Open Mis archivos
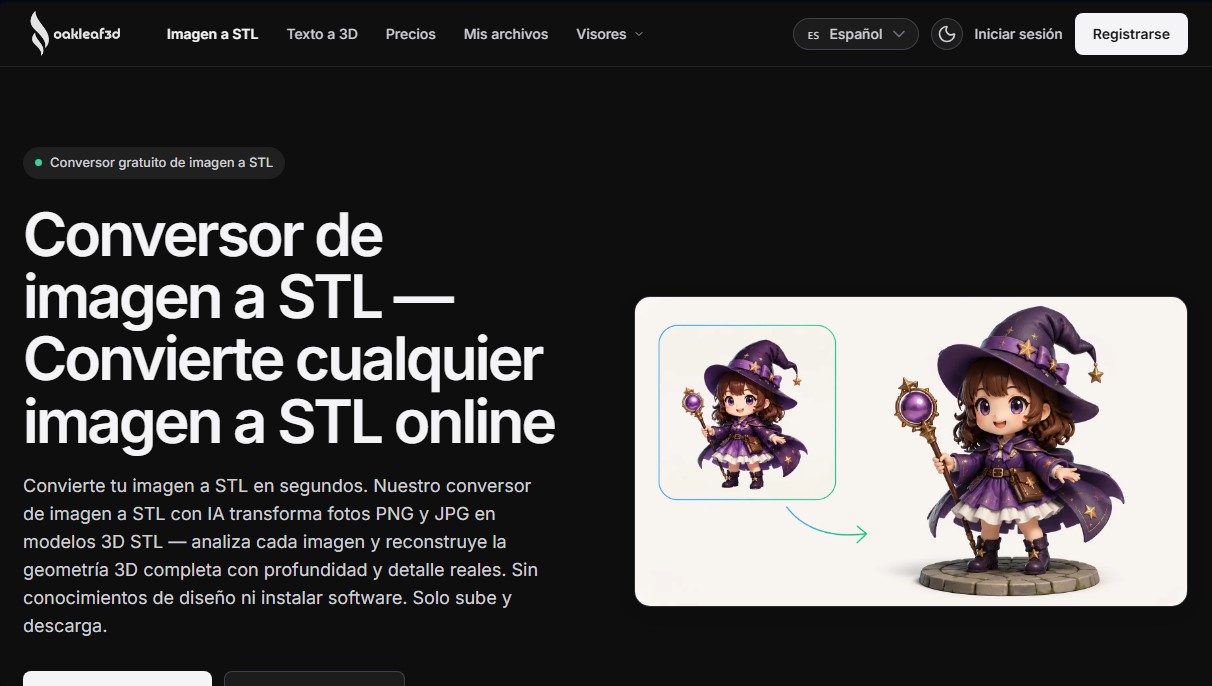 pyautogui.click(x=506, y=34)
